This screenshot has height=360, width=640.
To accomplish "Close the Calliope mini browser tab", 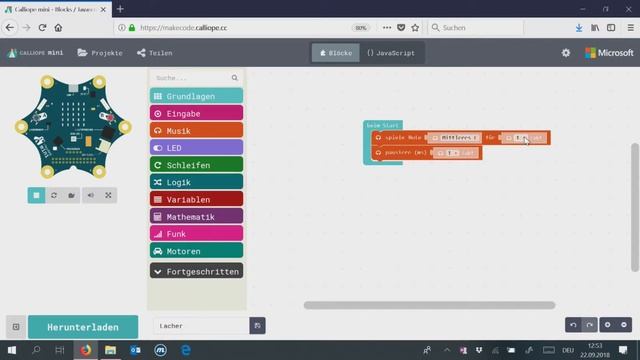I will (x=103, y=9).
